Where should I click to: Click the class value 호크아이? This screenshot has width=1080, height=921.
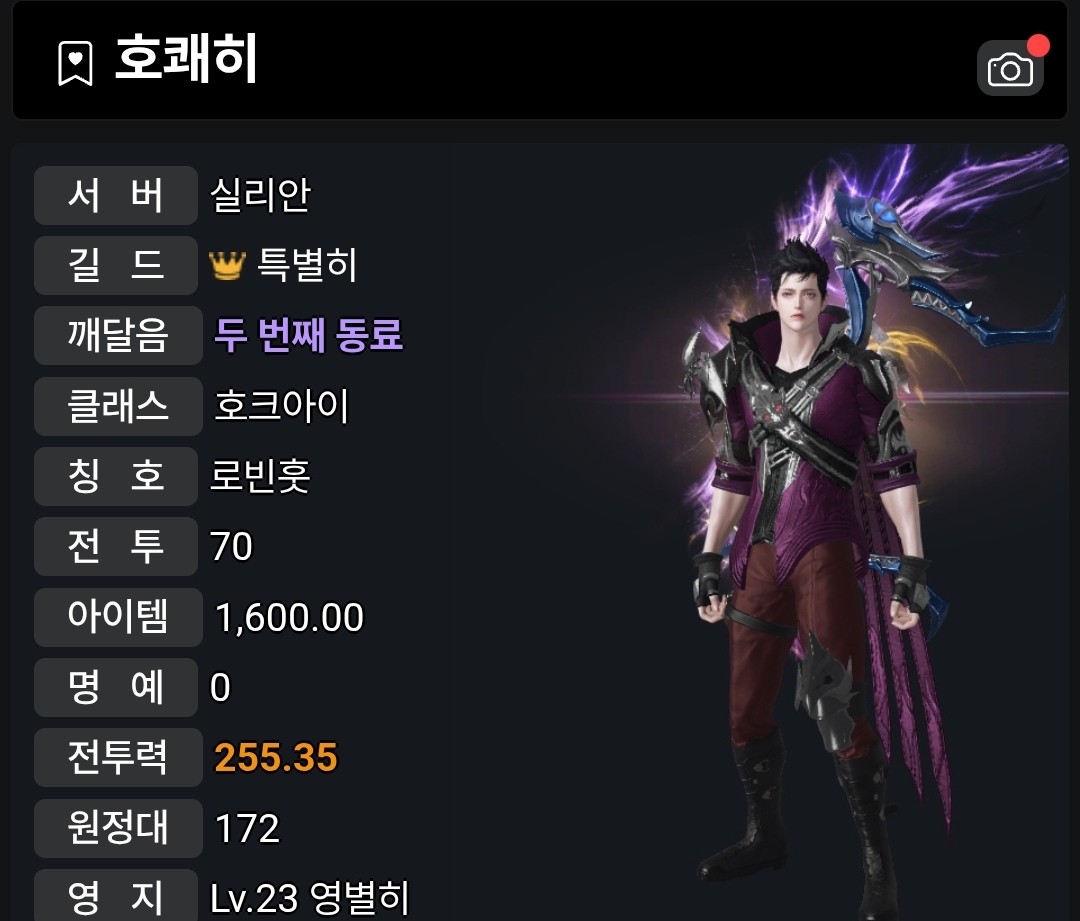tap(282, 406)
